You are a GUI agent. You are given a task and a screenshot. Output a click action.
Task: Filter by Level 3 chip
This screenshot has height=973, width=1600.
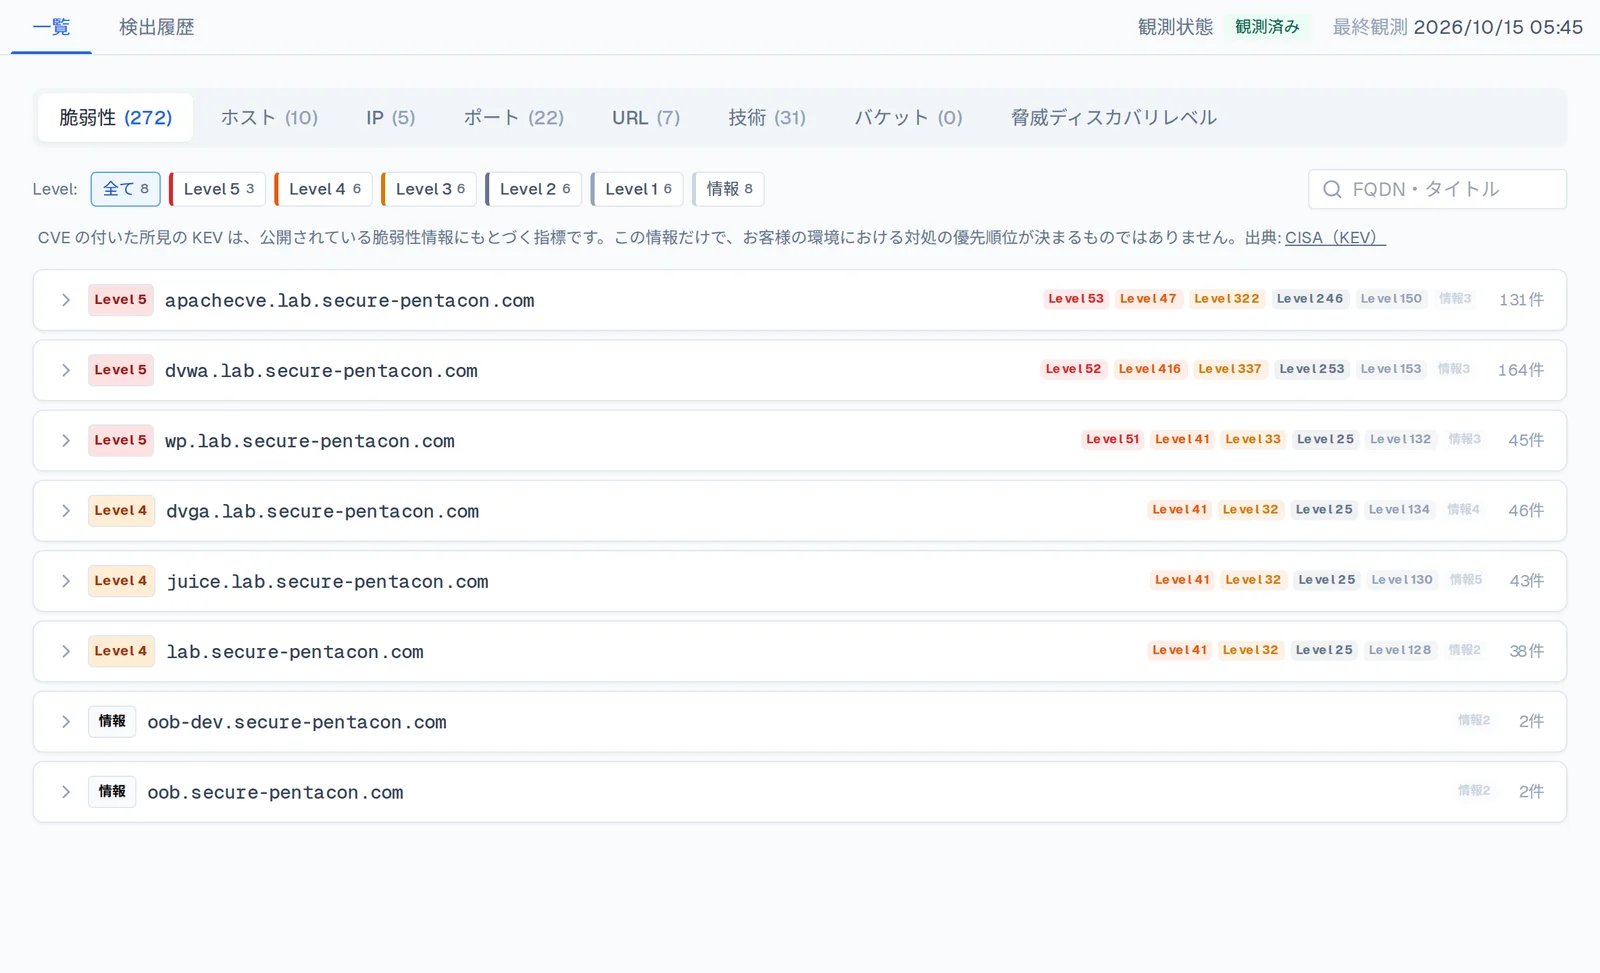tap(429, 189)
